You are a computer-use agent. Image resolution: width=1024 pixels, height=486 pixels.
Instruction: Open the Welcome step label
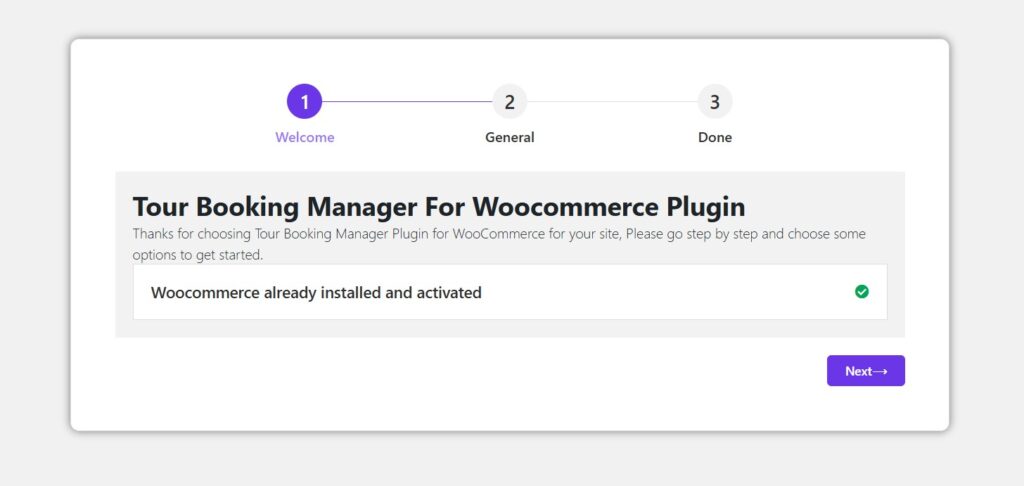(304, 137)
